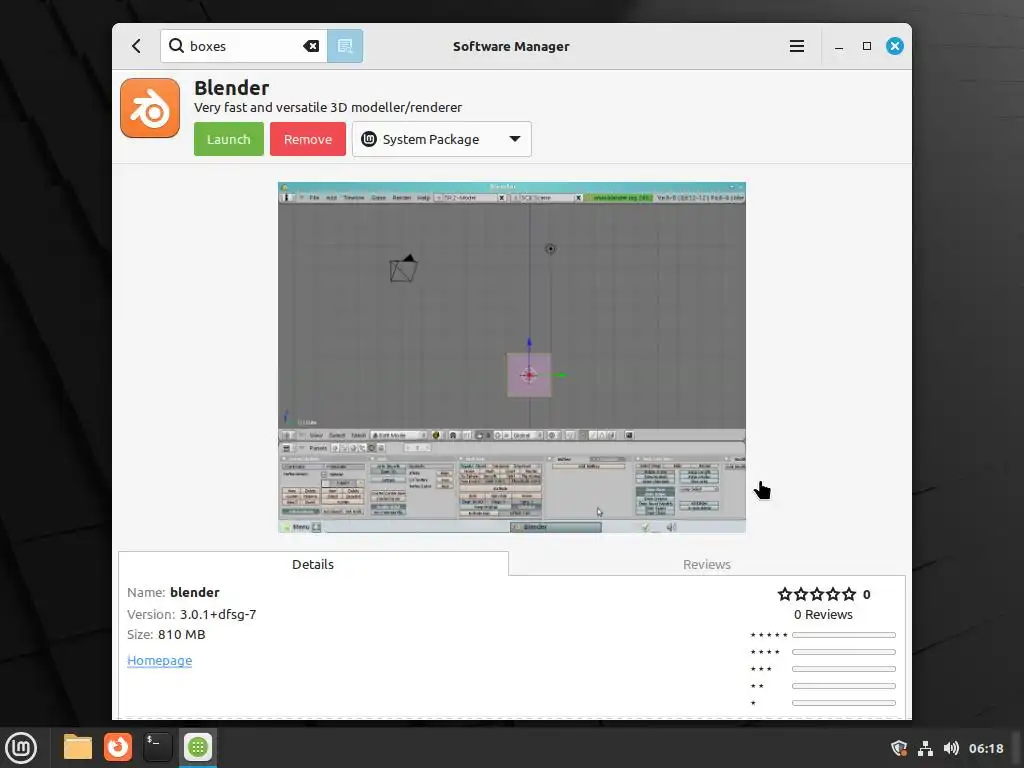The image size is (1024, 768).
Task: Open the Linux Mint start menu
Action: pos(21,747)
